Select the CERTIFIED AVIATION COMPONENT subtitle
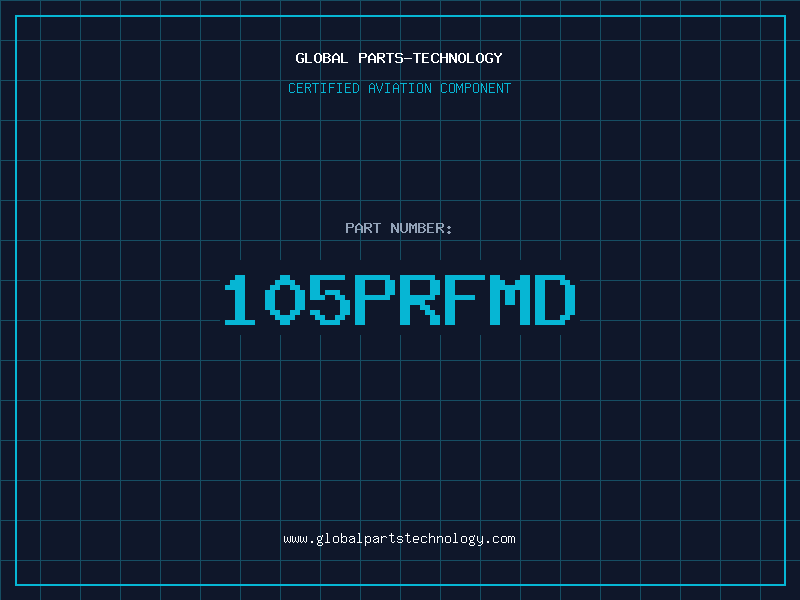The height and width of the screenshot is (600, 800). [x=399, y=88]
